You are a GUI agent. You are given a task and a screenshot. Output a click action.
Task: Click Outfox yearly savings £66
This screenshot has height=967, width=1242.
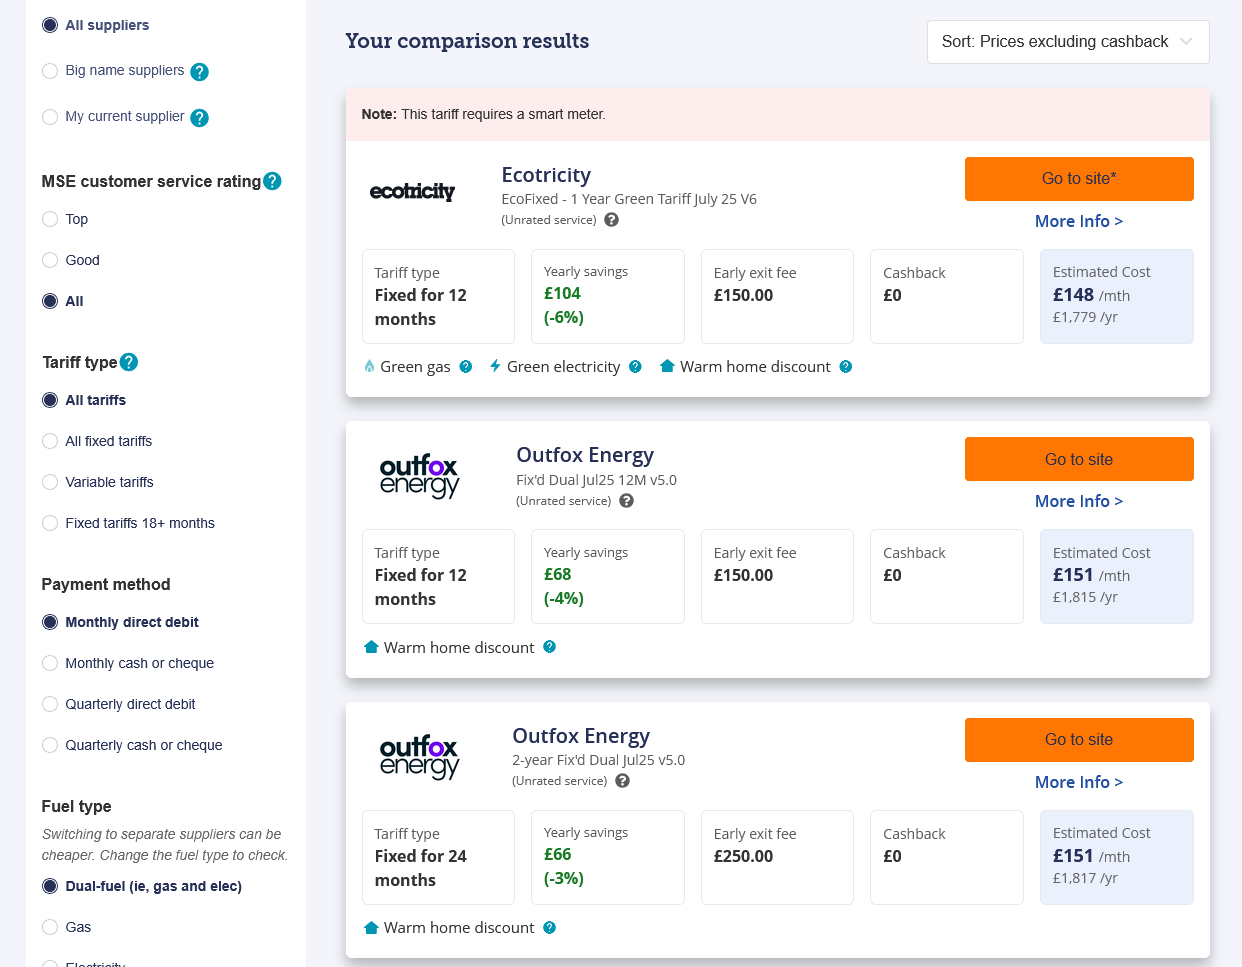(x=558, y=854)
